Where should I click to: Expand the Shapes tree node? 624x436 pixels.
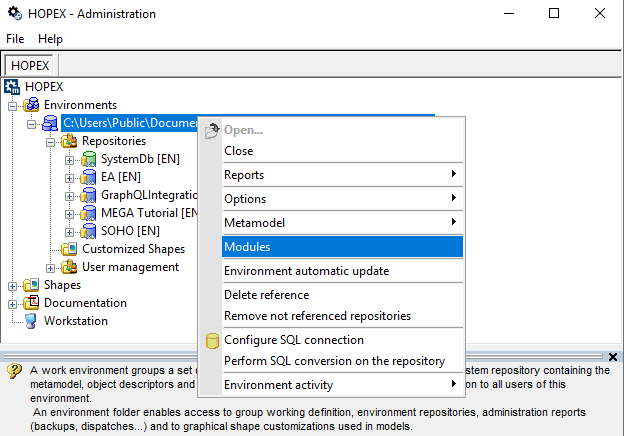pyautogui.click(x=13, y=285)
